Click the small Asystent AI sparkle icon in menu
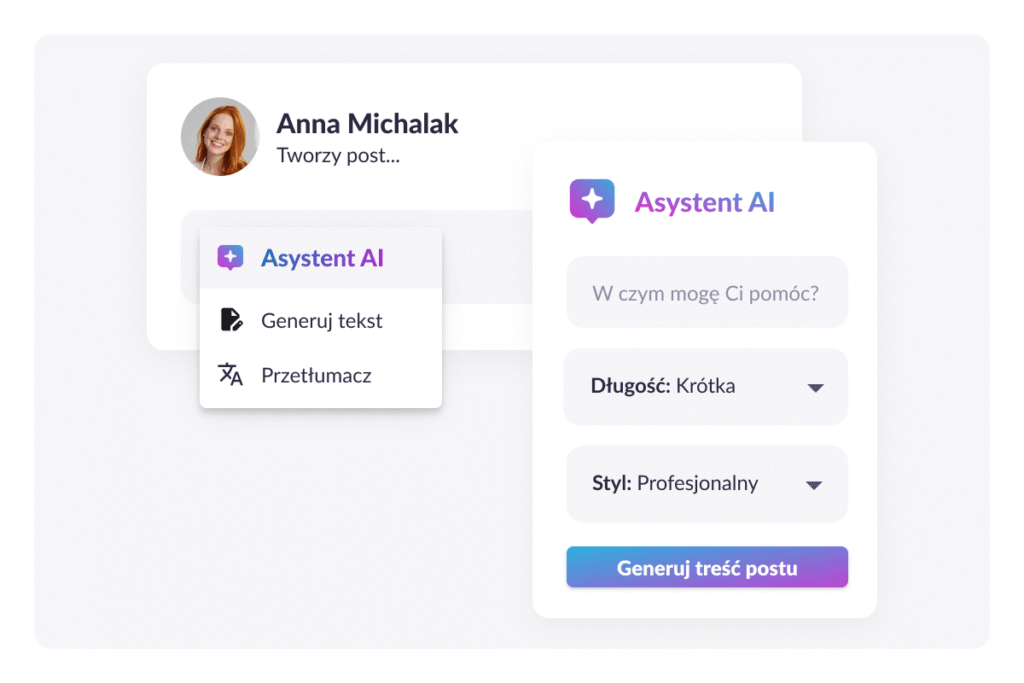This screenshot has height=683, width=1024. [230, 258]
